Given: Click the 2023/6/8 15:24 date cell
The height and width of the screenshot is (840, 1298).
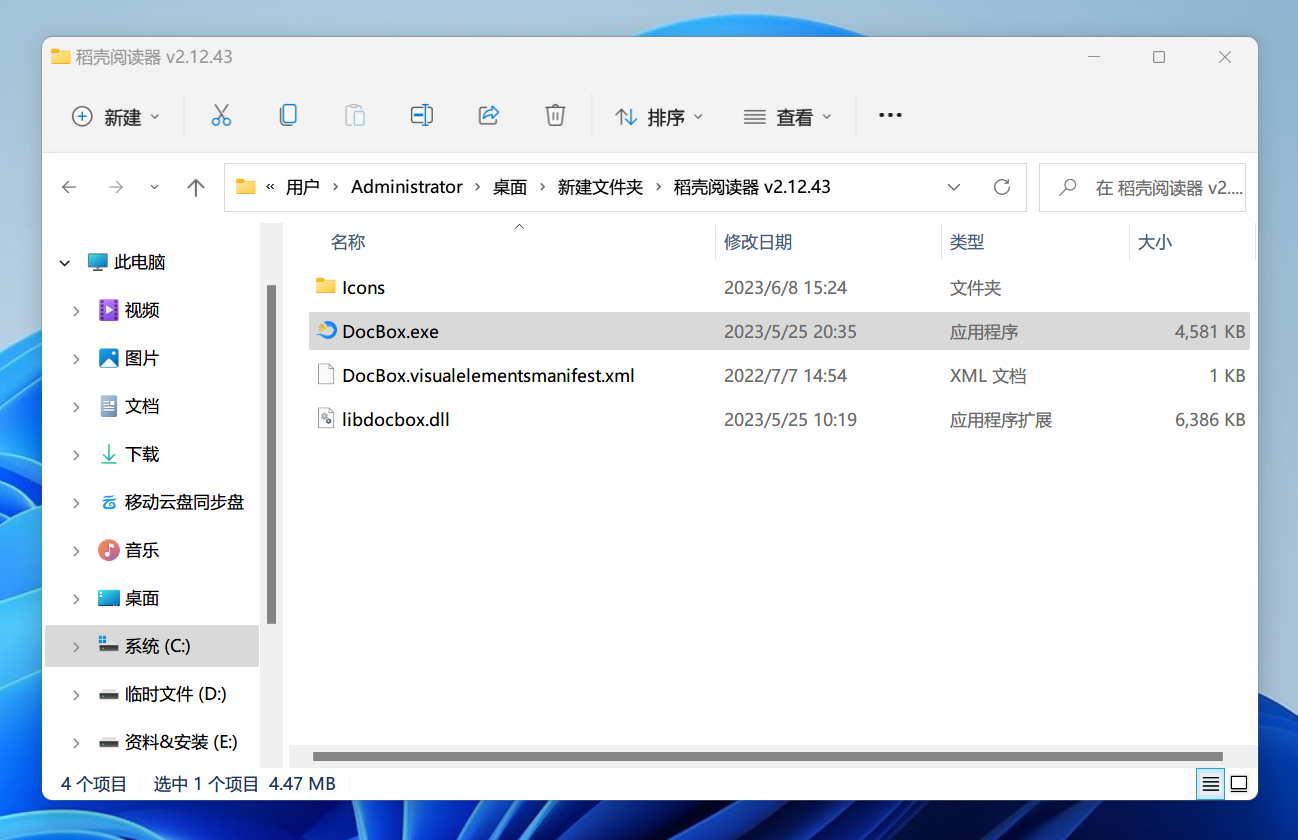Looking at the screenshot, I should pyautogui.click(x=785, y=287).
